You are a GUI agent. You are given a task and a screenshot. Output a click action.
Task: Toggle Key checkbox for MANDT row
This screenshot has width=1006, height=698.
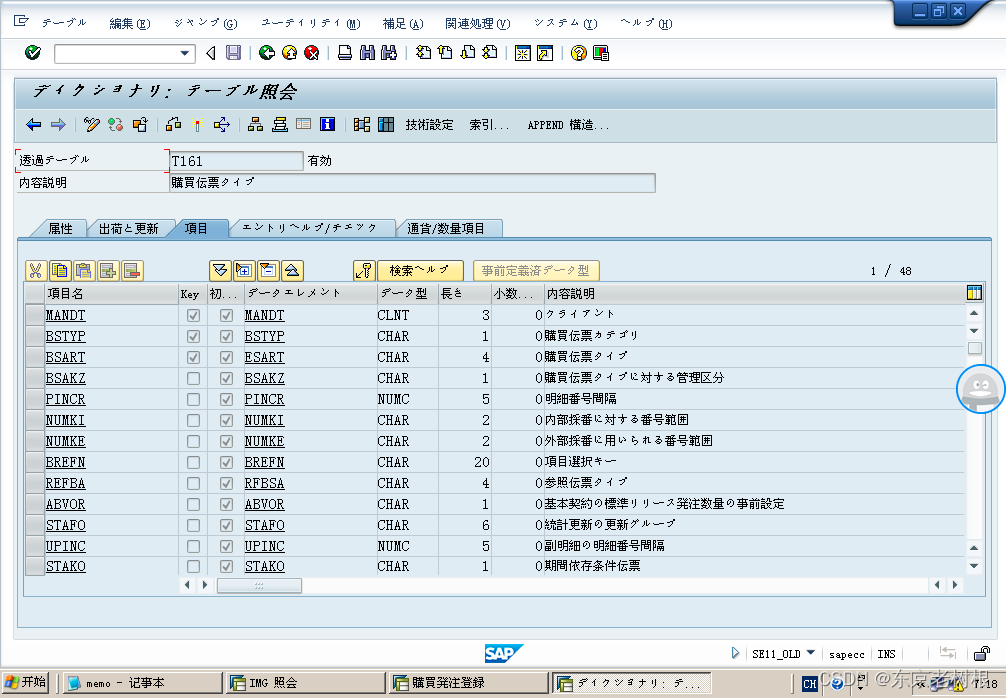193,316
